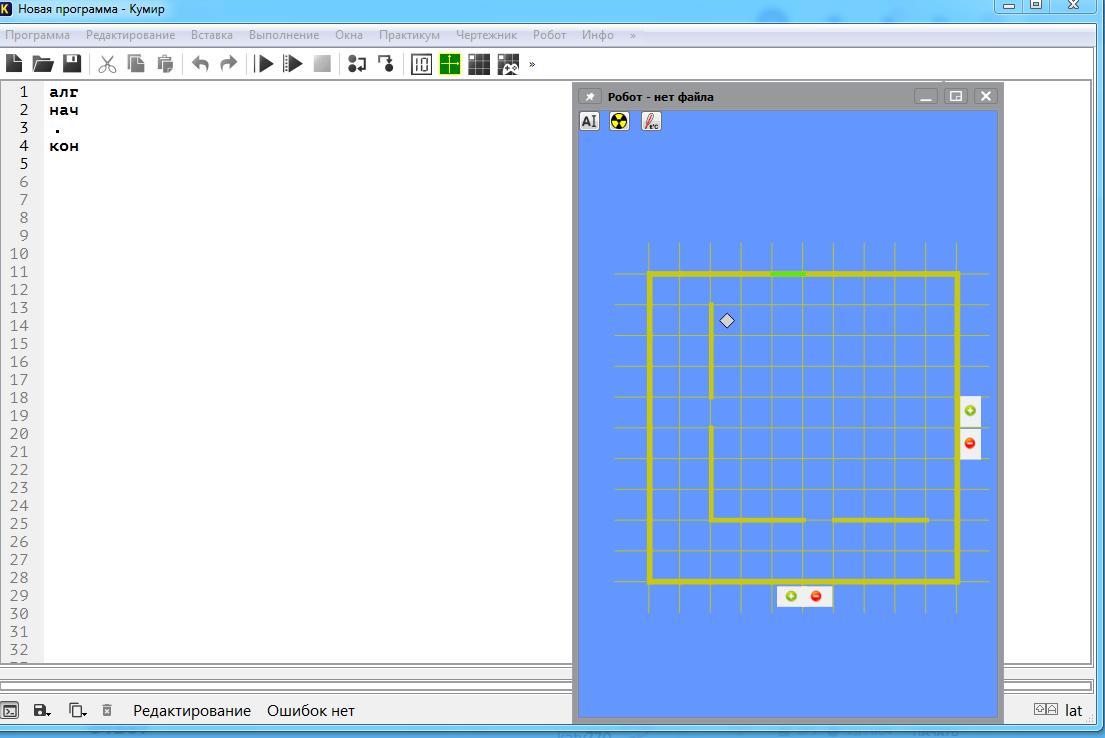
Task: Open the Выполнение menu
Action: (x=283, y=35)
